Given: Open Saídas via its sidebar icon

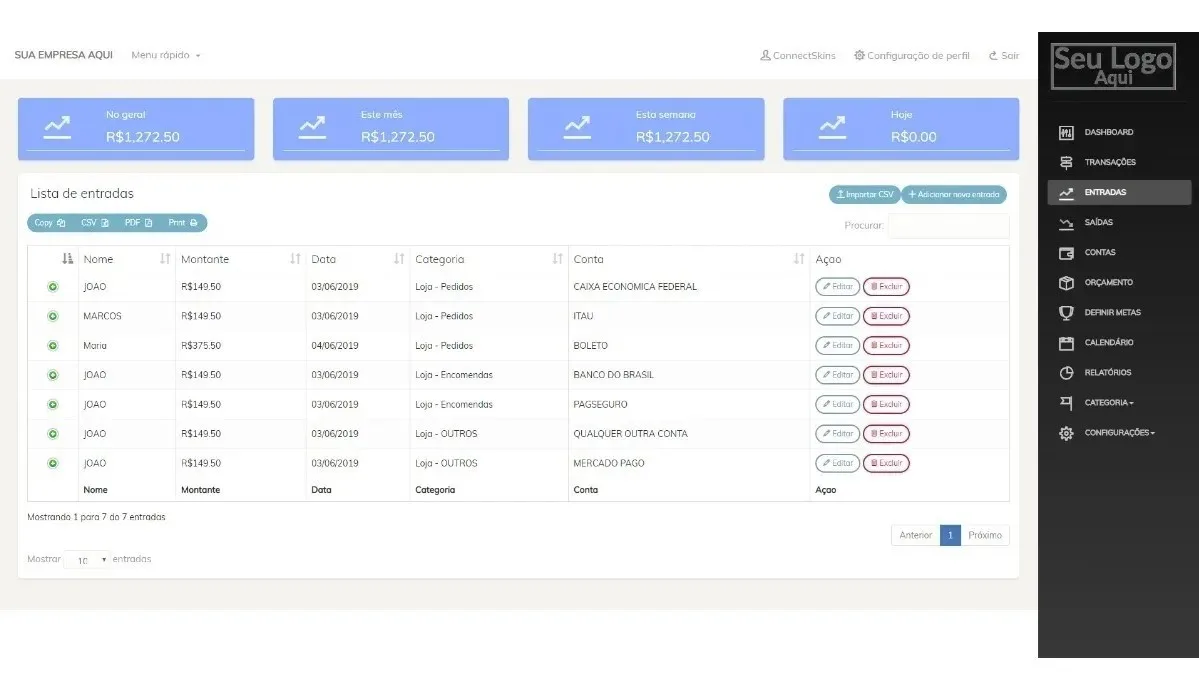Looking at the screenshot, I should click(x=1066, y=223).
